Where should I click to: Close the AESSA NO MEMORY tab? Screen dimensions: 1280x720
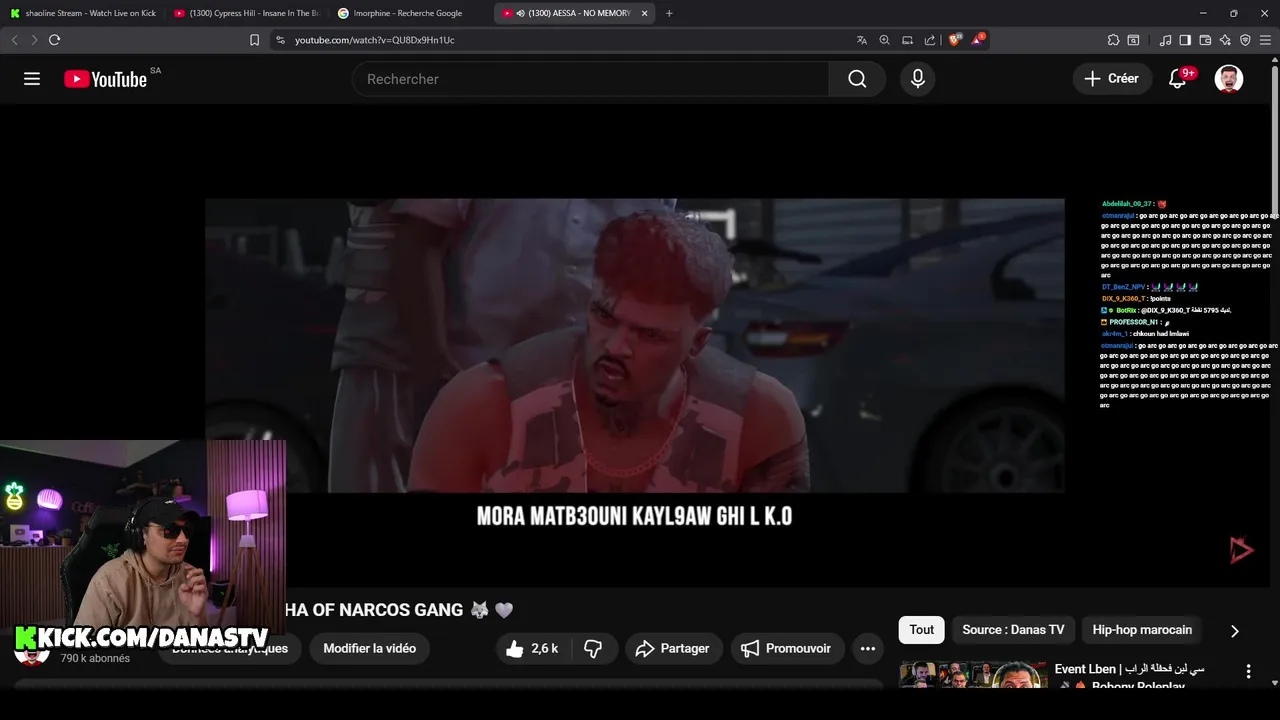pyautogui.click(x=644, y=13)
